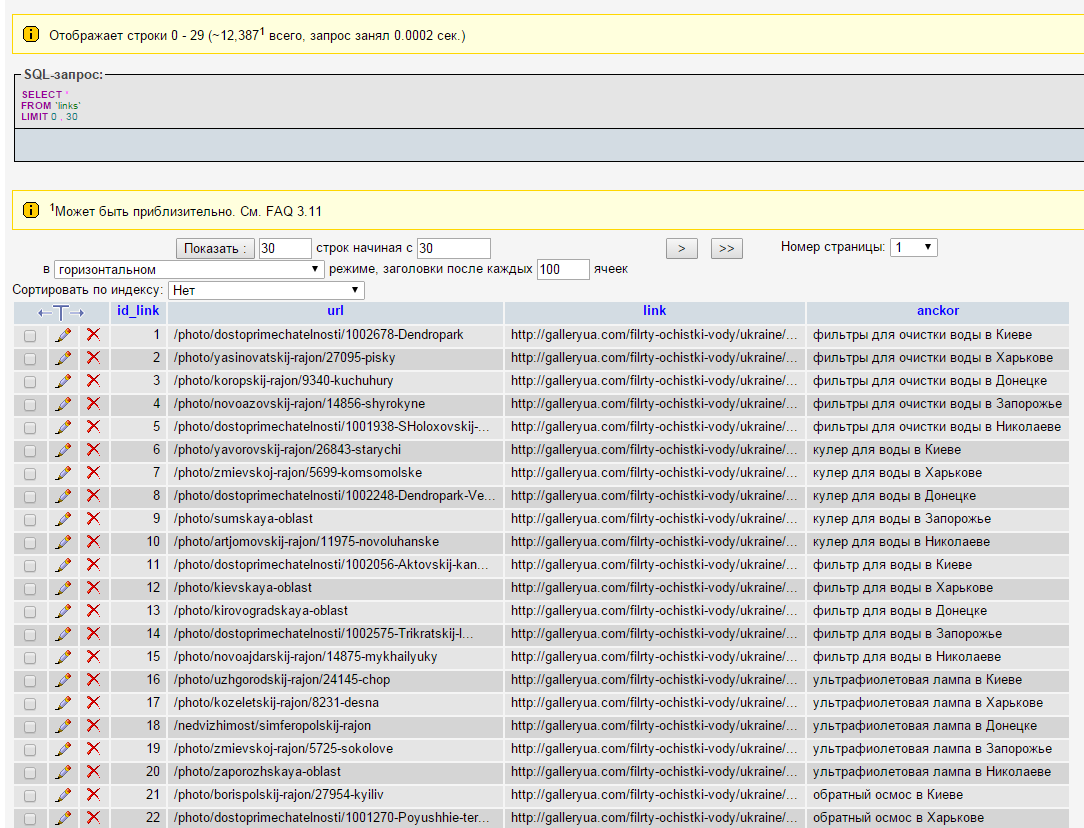Delete row 11 via the red X icon
Viewport: 1084px width, 828px height.
(x=93, y=565)
